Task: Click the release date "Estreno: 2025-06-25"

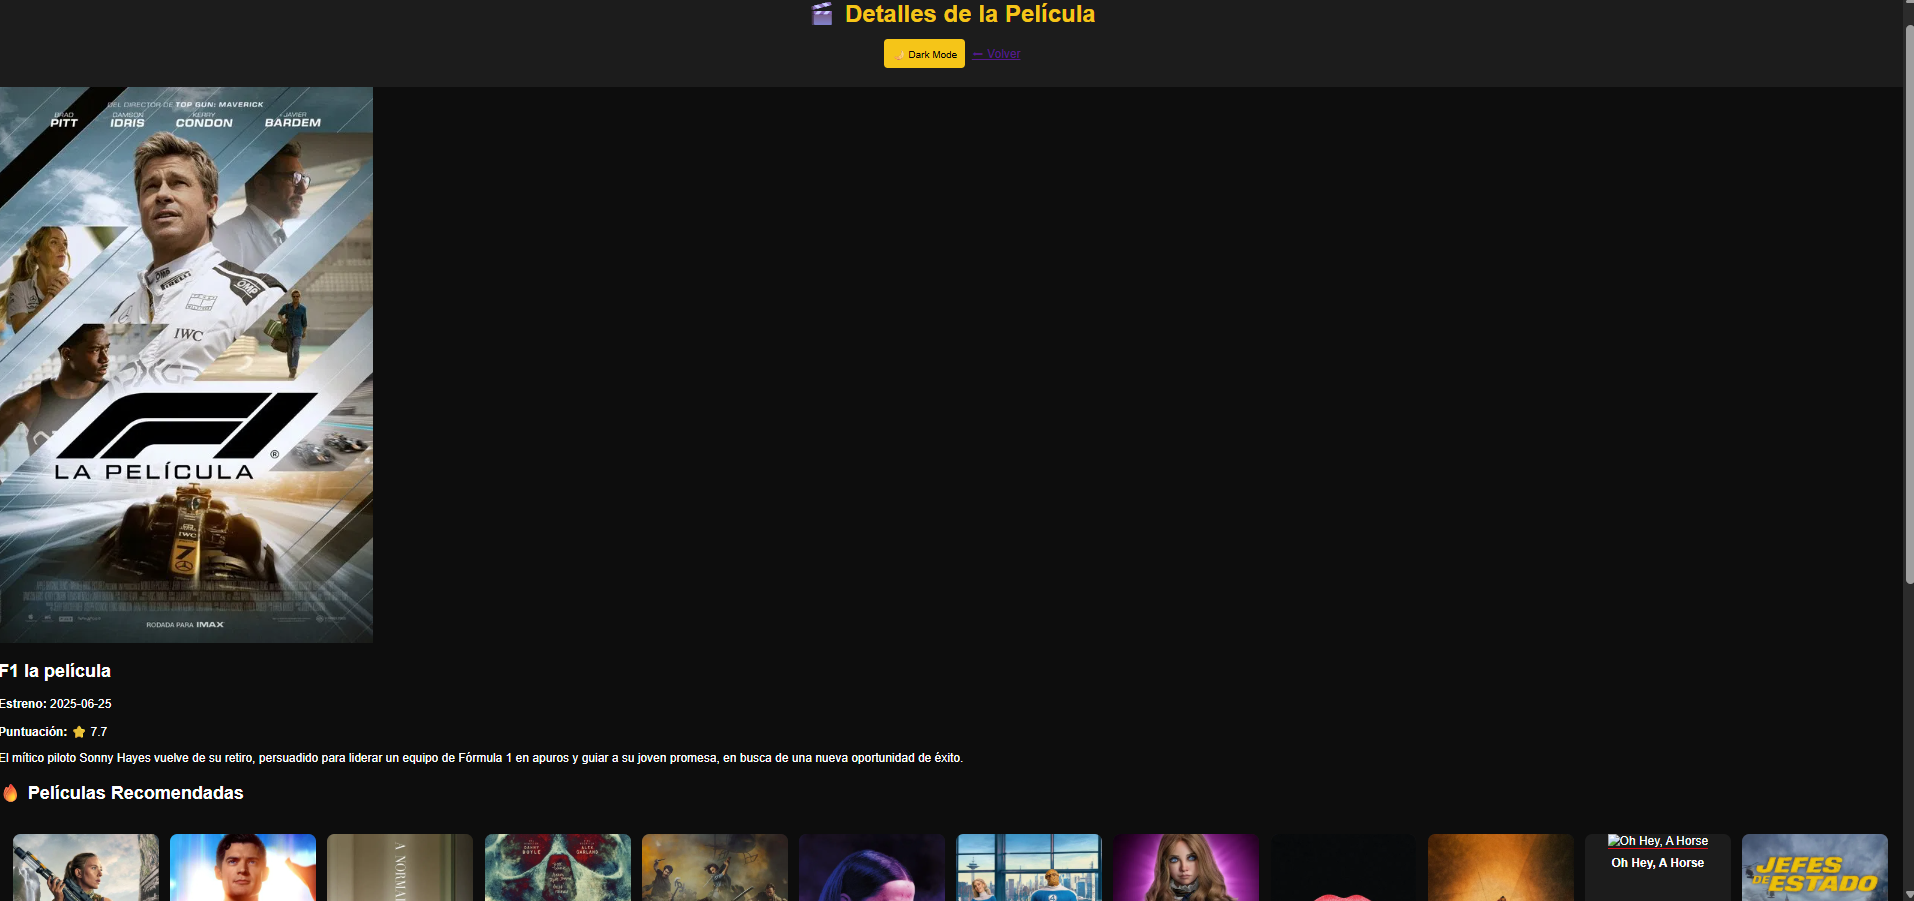Action: tap(56, 704)
